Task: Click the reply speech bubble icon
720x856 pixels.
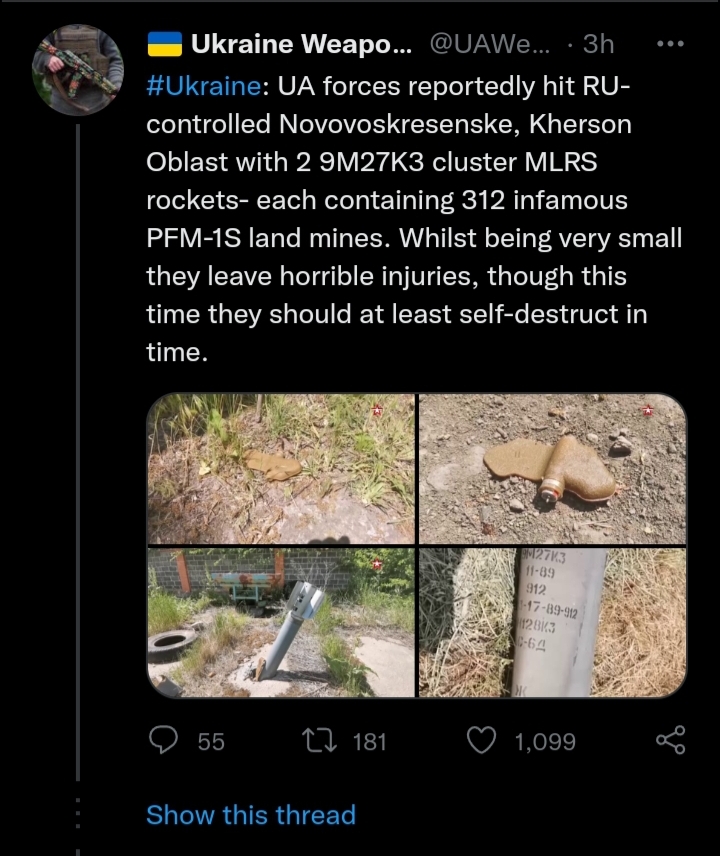Action: (x=162, y=740)
